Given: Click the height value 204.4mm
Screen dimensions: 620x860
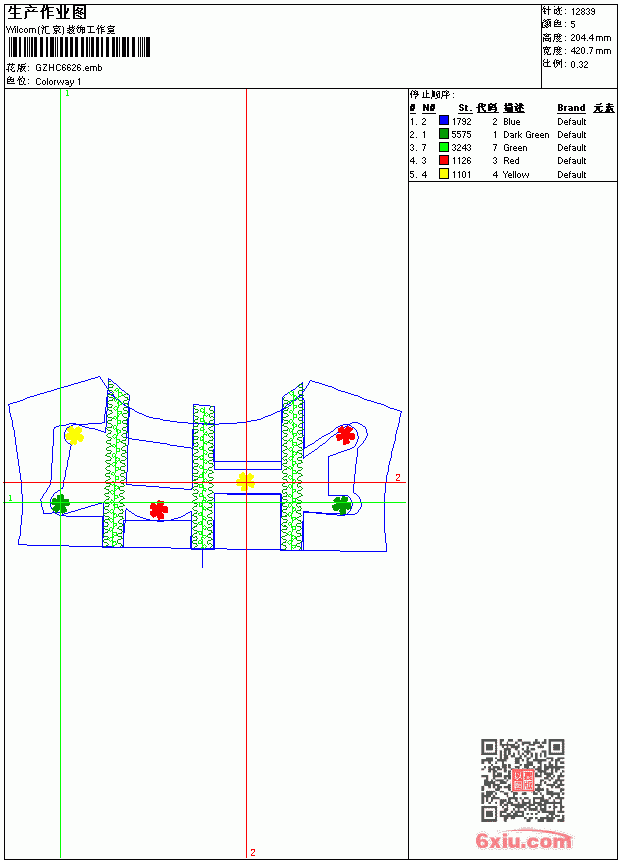Looking at the screenshot, I should [590, 38].
